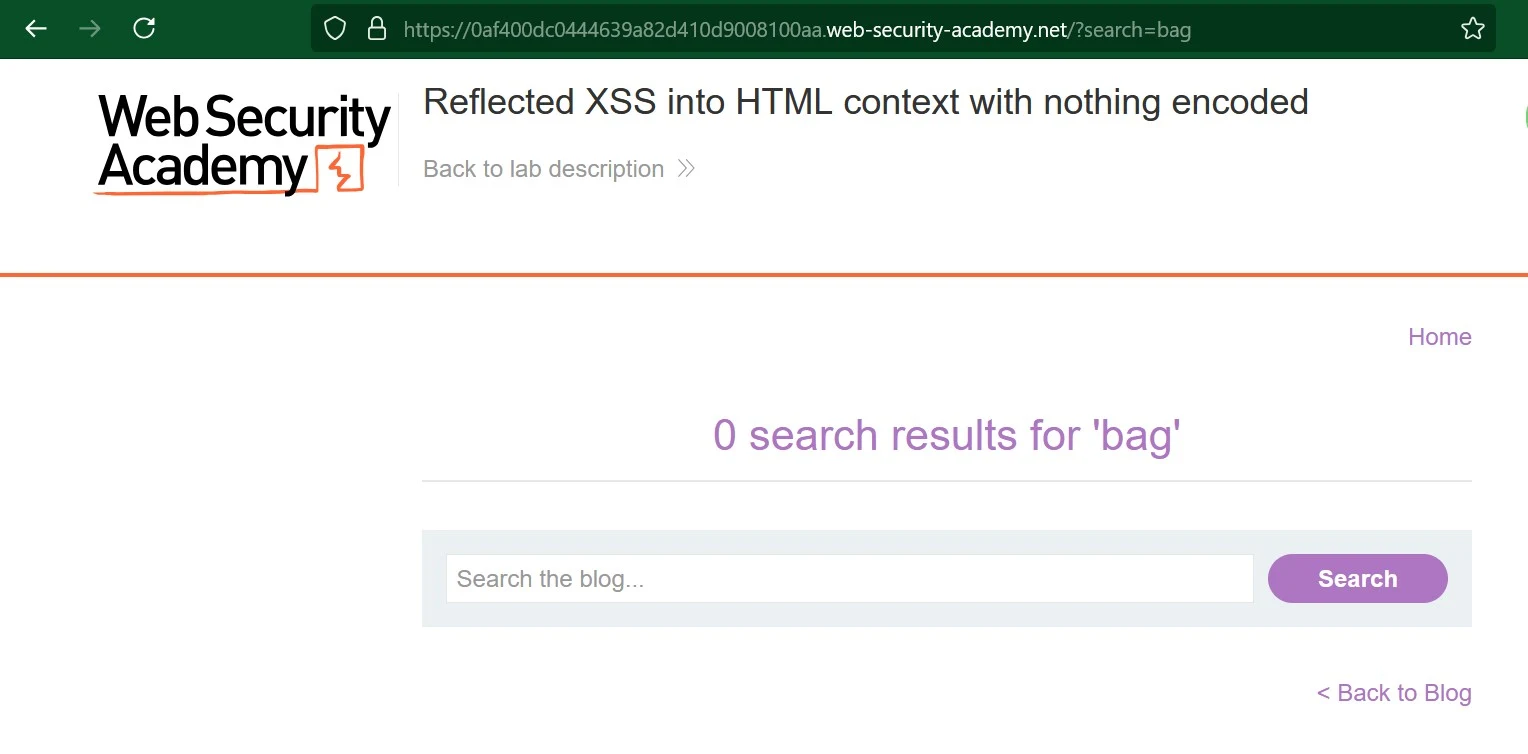Click the purple Search button
The height and width of the screenshot is (754, 1528).
[1357, 579]
